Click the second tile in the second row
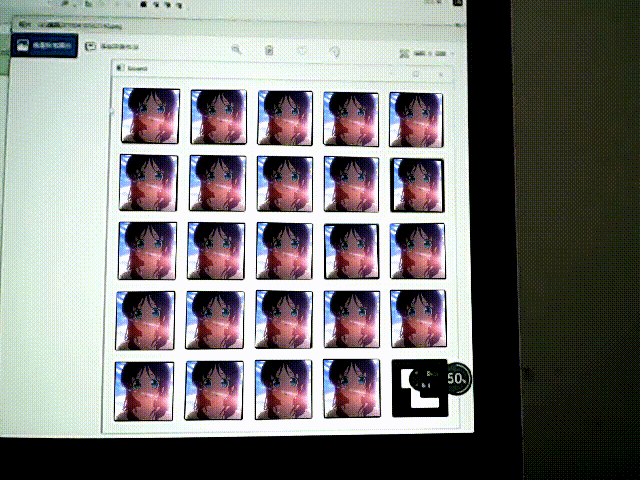The height and width of the screenshot is (480, 640). click(218, 183)
